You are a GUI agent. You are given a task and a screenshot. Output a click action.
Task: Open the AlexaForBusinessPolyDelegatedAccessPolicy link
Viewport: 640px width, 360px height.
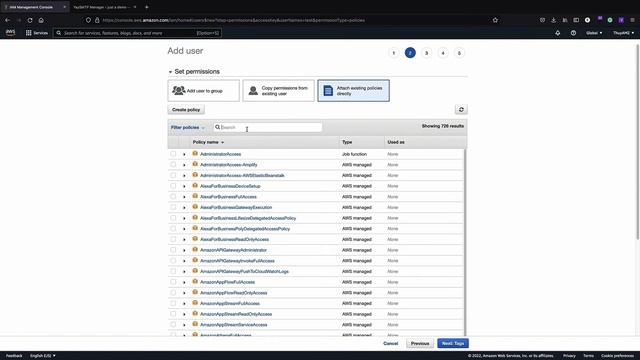point(245,229)
